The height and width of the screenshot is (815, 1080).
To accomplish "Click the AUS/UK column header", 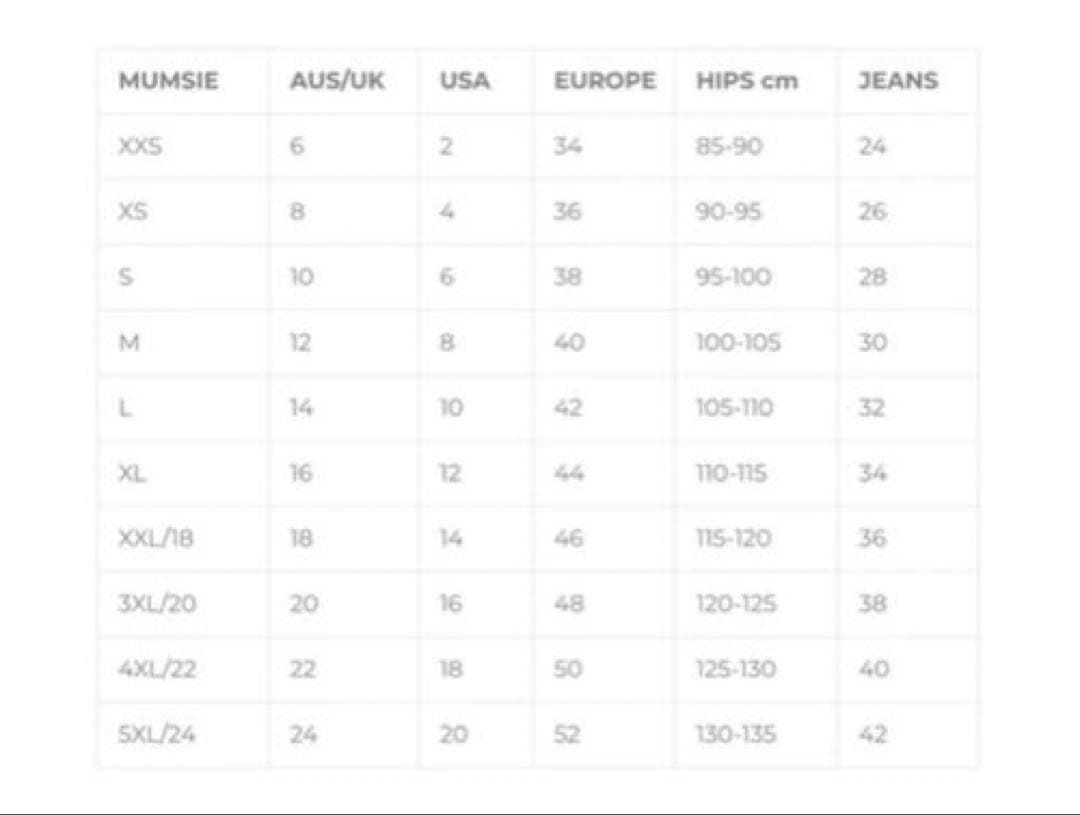I will 336,82.
